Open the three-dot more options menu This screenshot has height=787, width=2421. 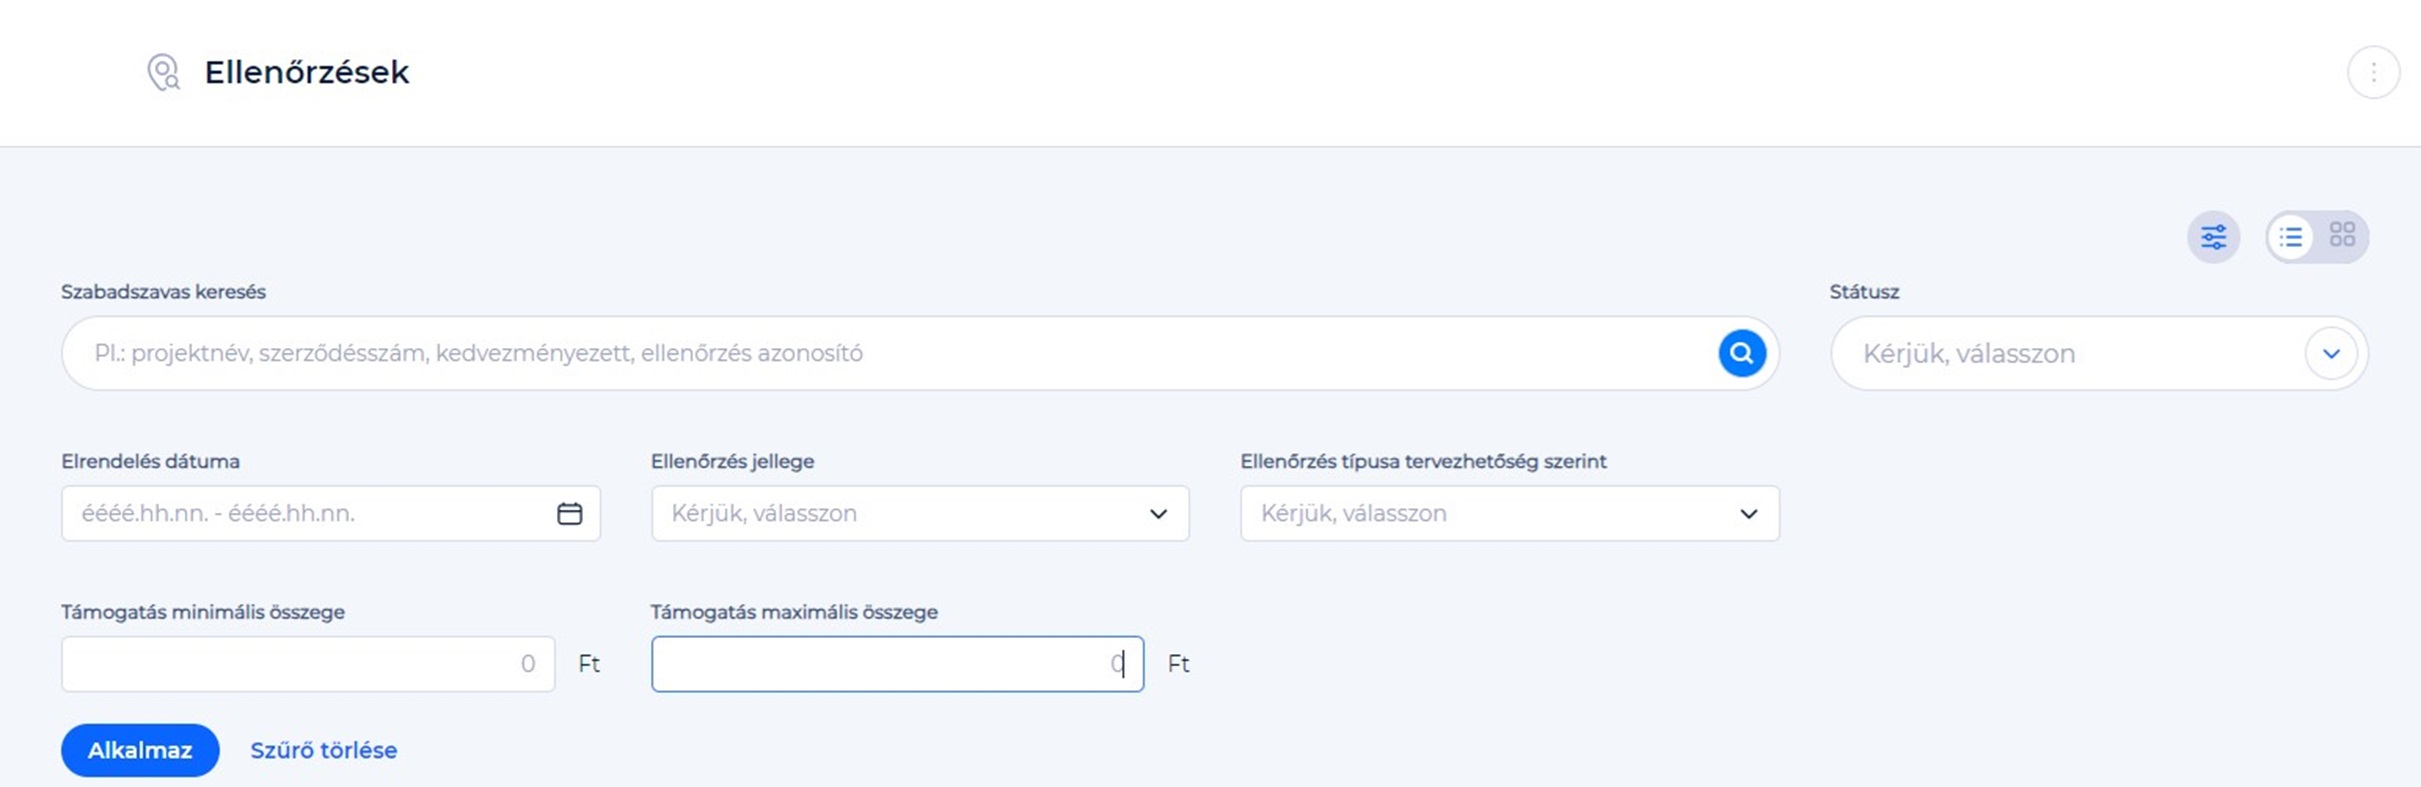coord(2373,72)
